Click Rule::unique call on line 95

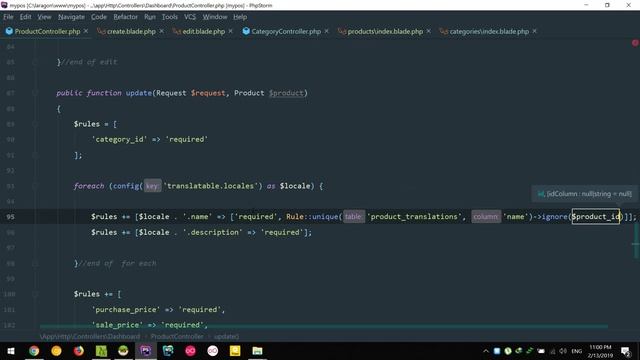click(x=313, y=217)
